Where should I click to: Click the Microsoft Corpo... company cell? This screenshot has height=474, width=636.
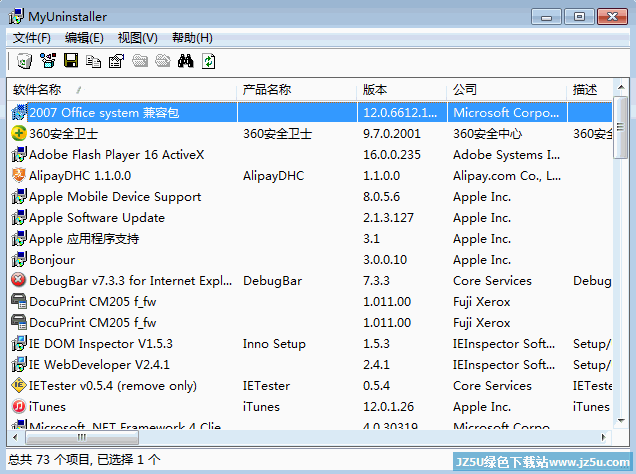pos(506,112)
